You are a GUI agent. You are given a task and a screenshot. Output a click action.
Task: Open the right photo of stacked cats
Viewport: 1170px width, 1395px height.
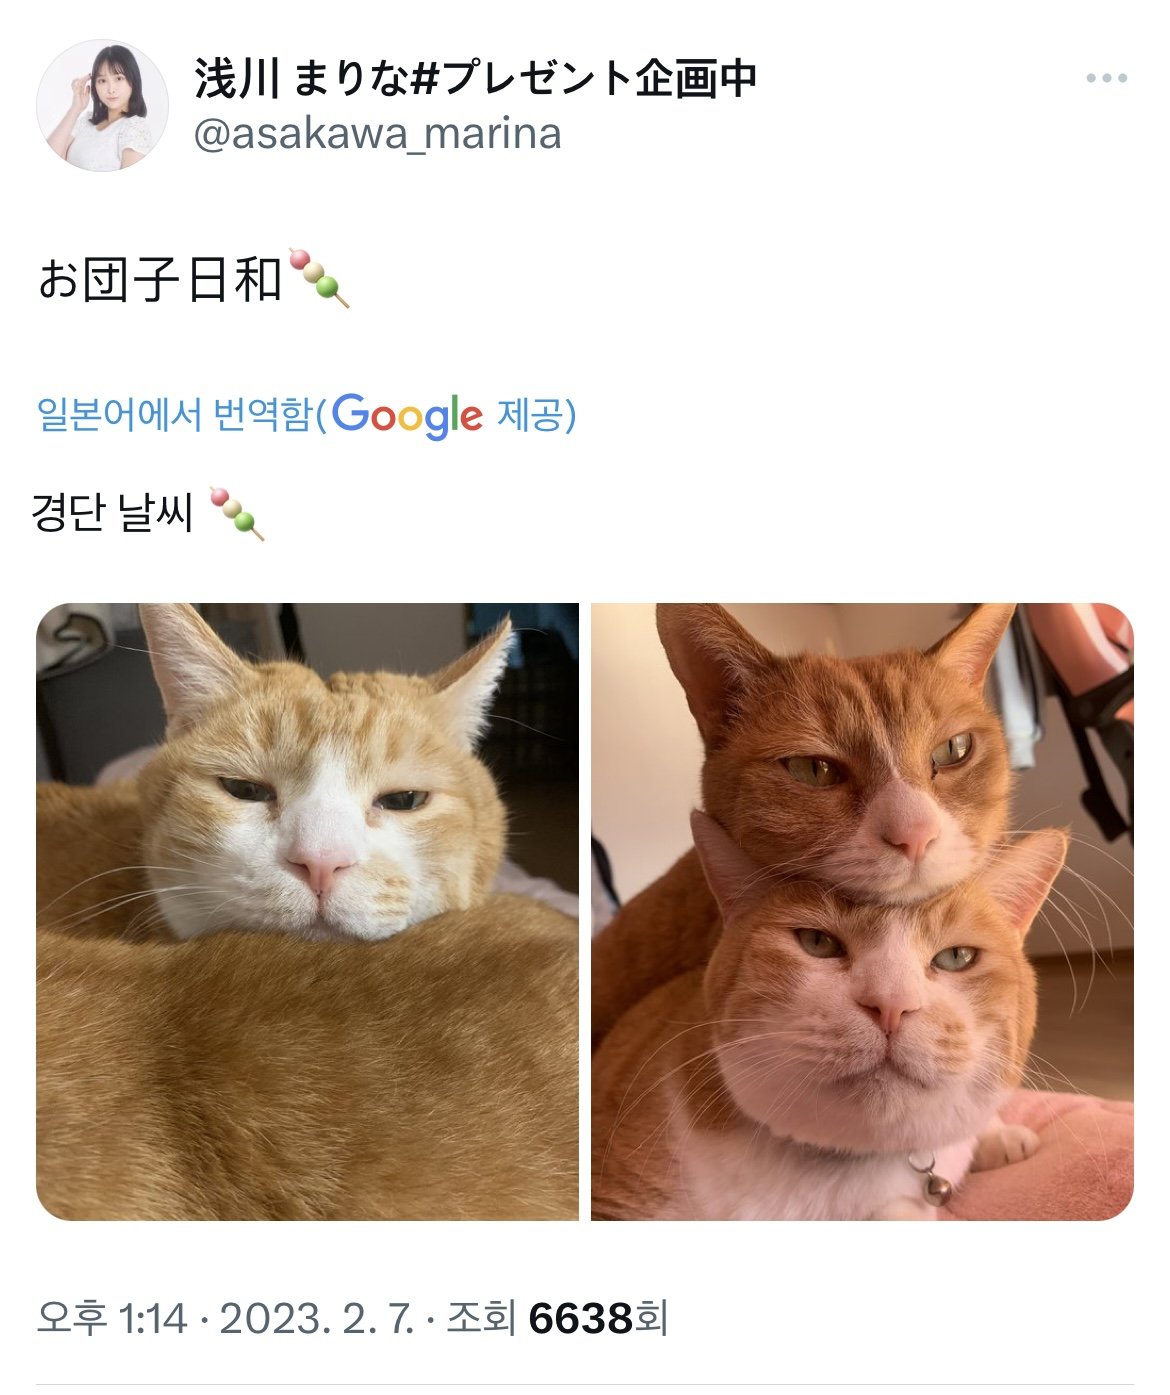point(862,911)
